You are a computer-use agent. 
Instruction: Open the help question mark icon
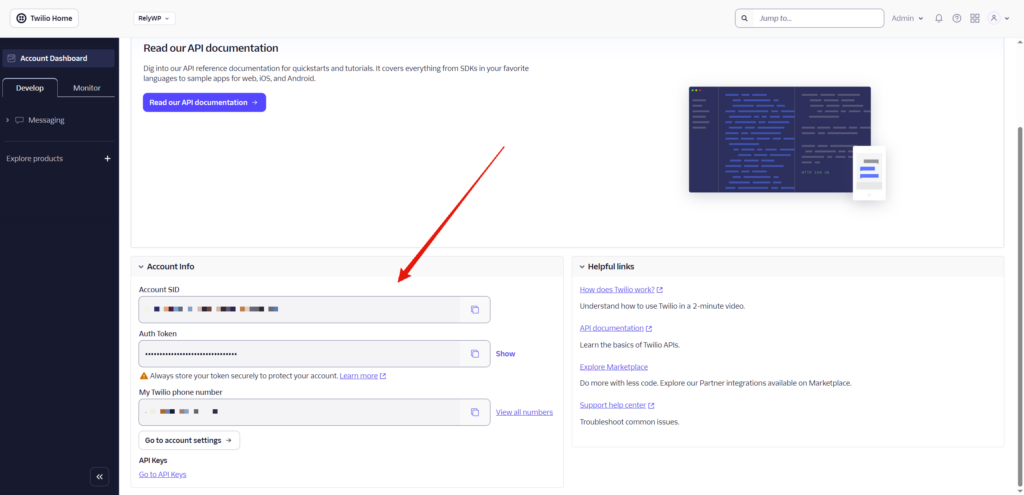[x=957, y=18]
